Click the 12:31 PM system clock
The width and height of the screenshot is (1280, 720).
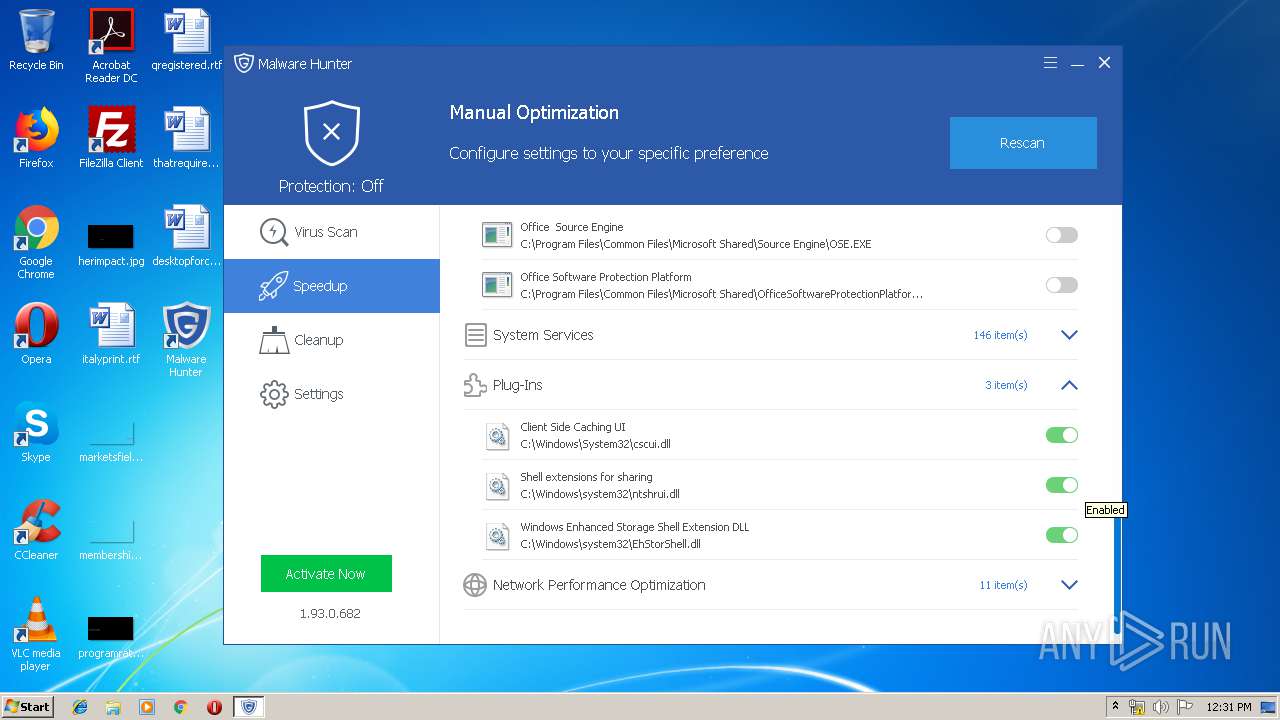(1229, 707)
